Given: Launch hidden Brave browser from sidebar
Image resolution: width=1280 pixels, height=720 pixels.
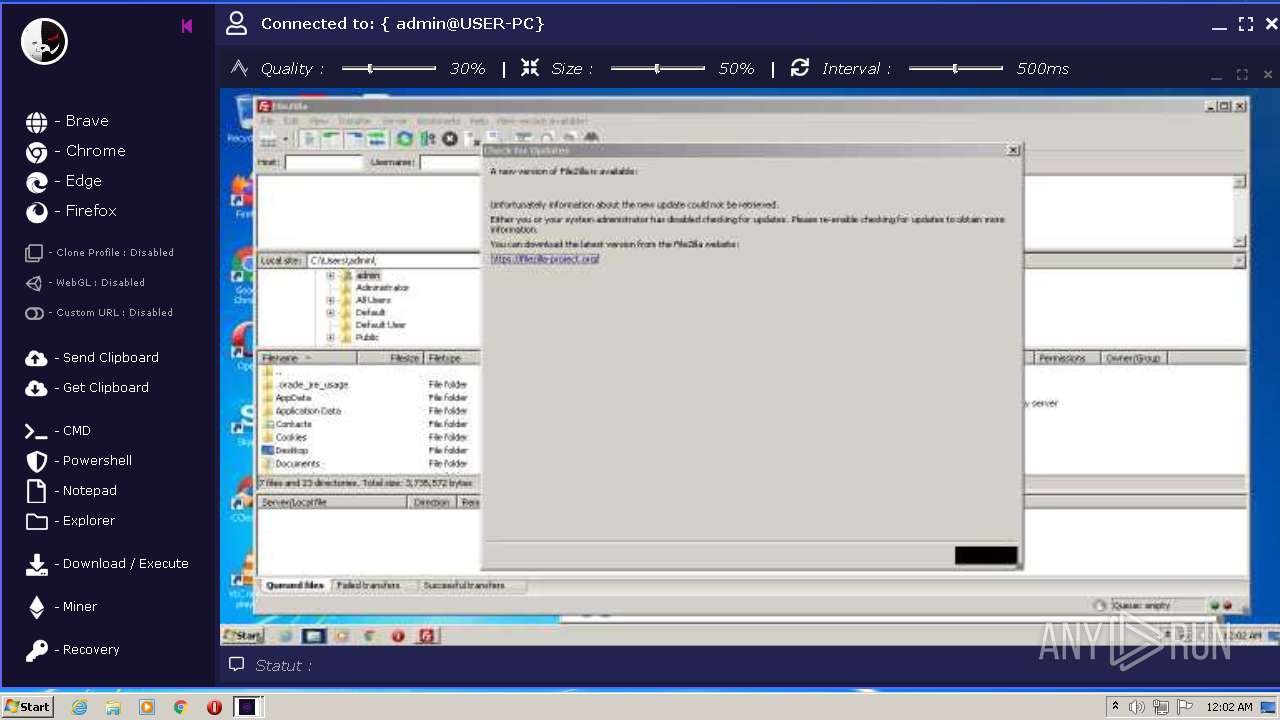Looking at the screenshot, I should pyautogui.click(x=68, y=121).
